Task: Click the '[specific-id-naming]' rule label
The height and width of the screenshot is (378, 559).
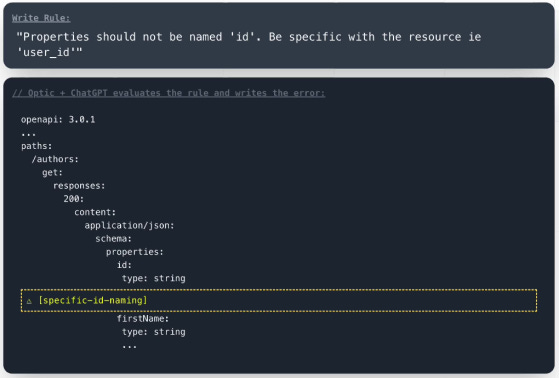Action: click(93, 300)
